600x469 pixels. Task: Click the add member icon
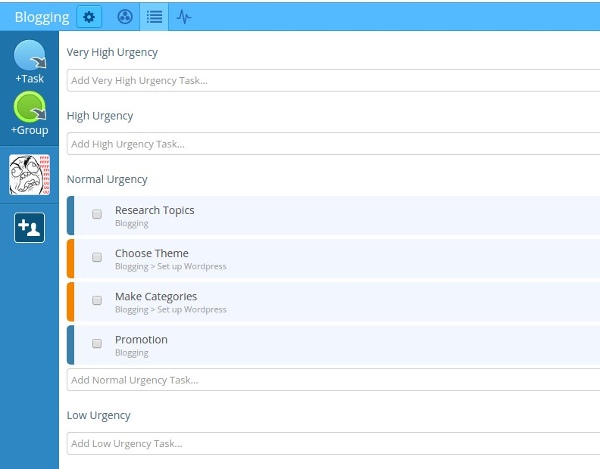(x=29, y=228)
